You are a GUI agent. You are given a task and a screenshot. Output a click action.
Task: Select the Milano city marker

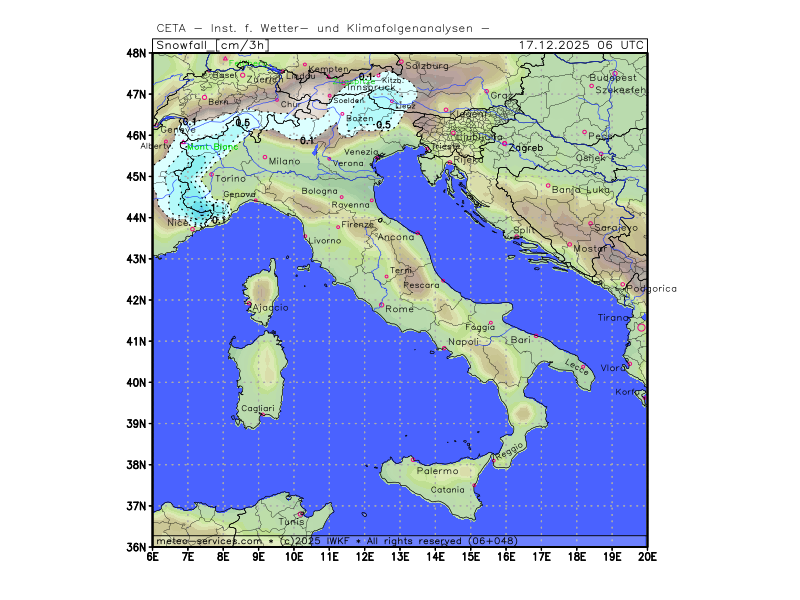265,157
